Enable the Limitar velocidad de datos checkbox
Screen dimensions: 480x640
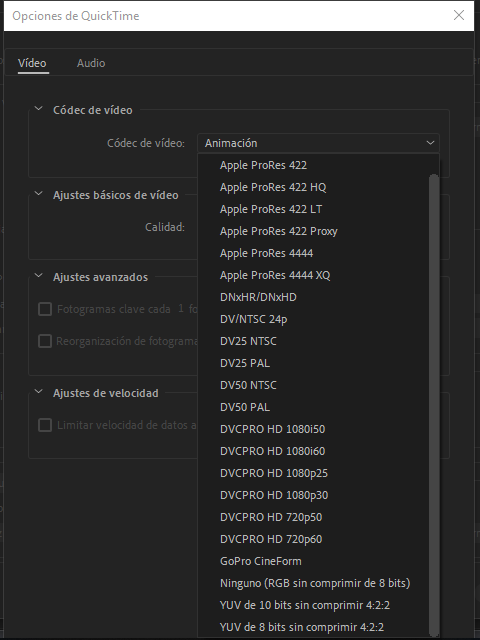(x=45, y=425)
